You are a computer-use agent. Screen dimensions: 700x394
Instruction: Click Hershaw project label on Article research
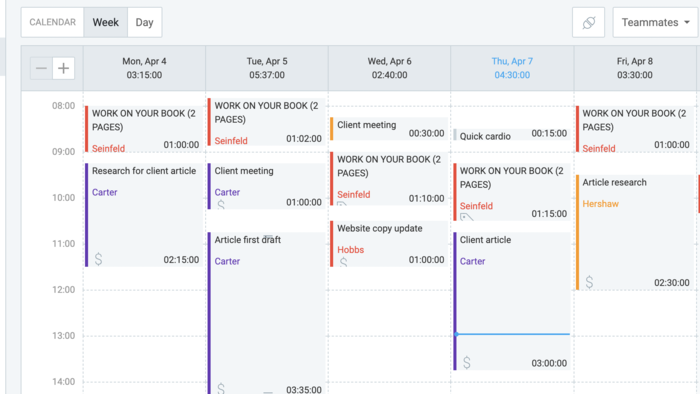tap(600, 204)
